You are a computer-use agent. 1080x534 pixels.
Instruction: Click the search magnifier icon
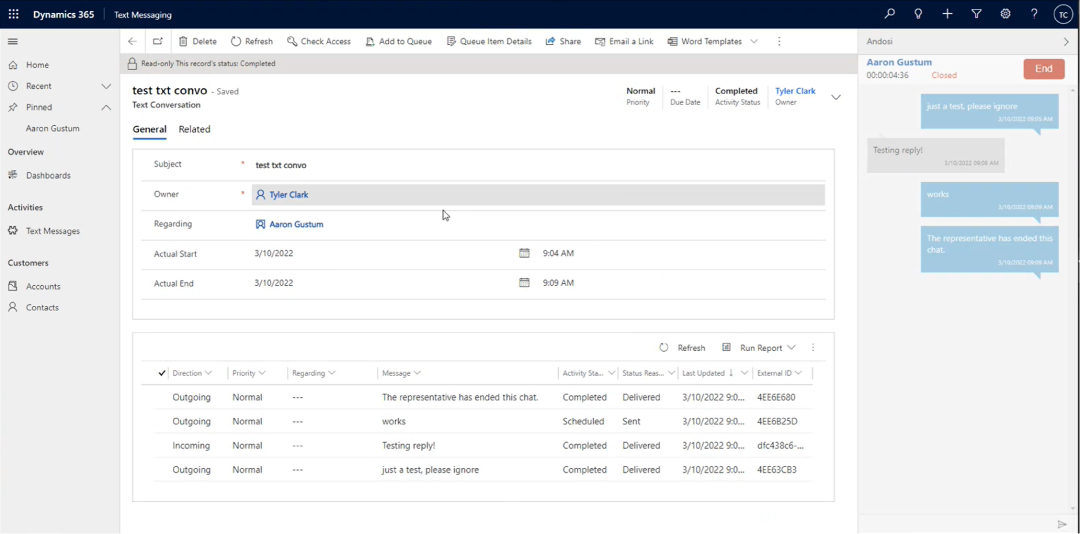tap(889, 14)
